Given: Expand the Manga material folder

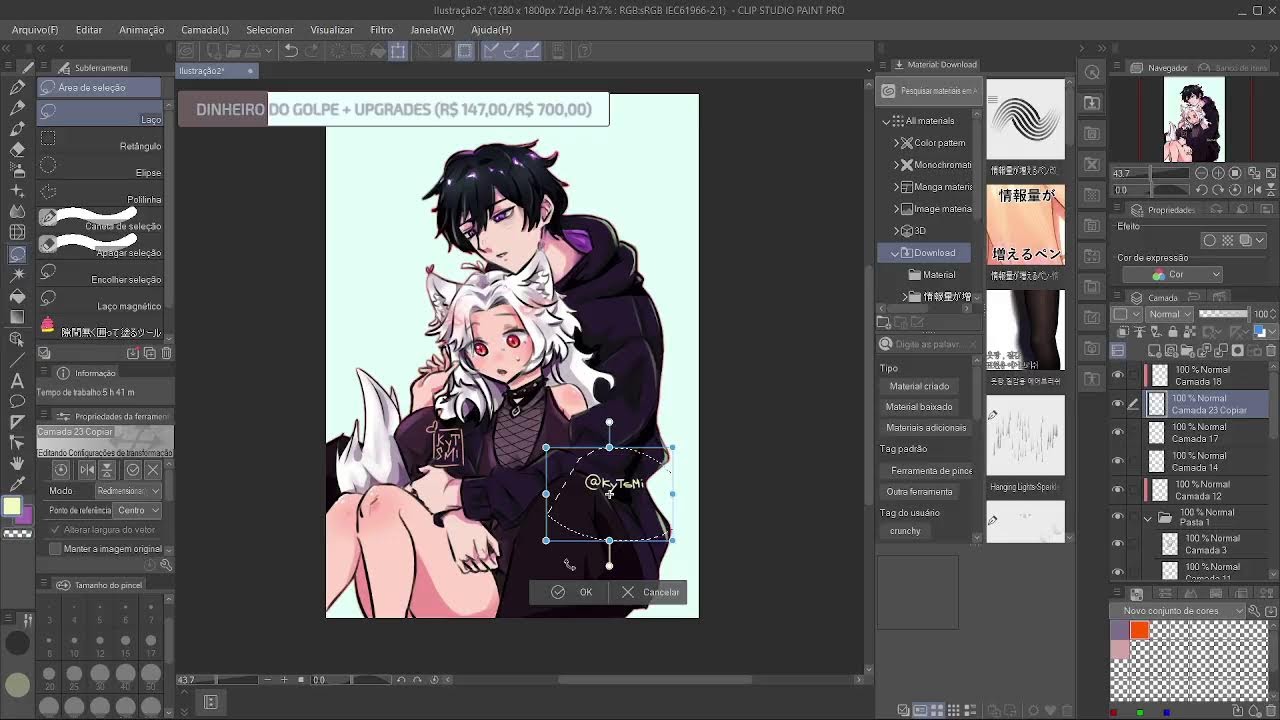Looking at the screenshot, I should [x=896, y=187].
